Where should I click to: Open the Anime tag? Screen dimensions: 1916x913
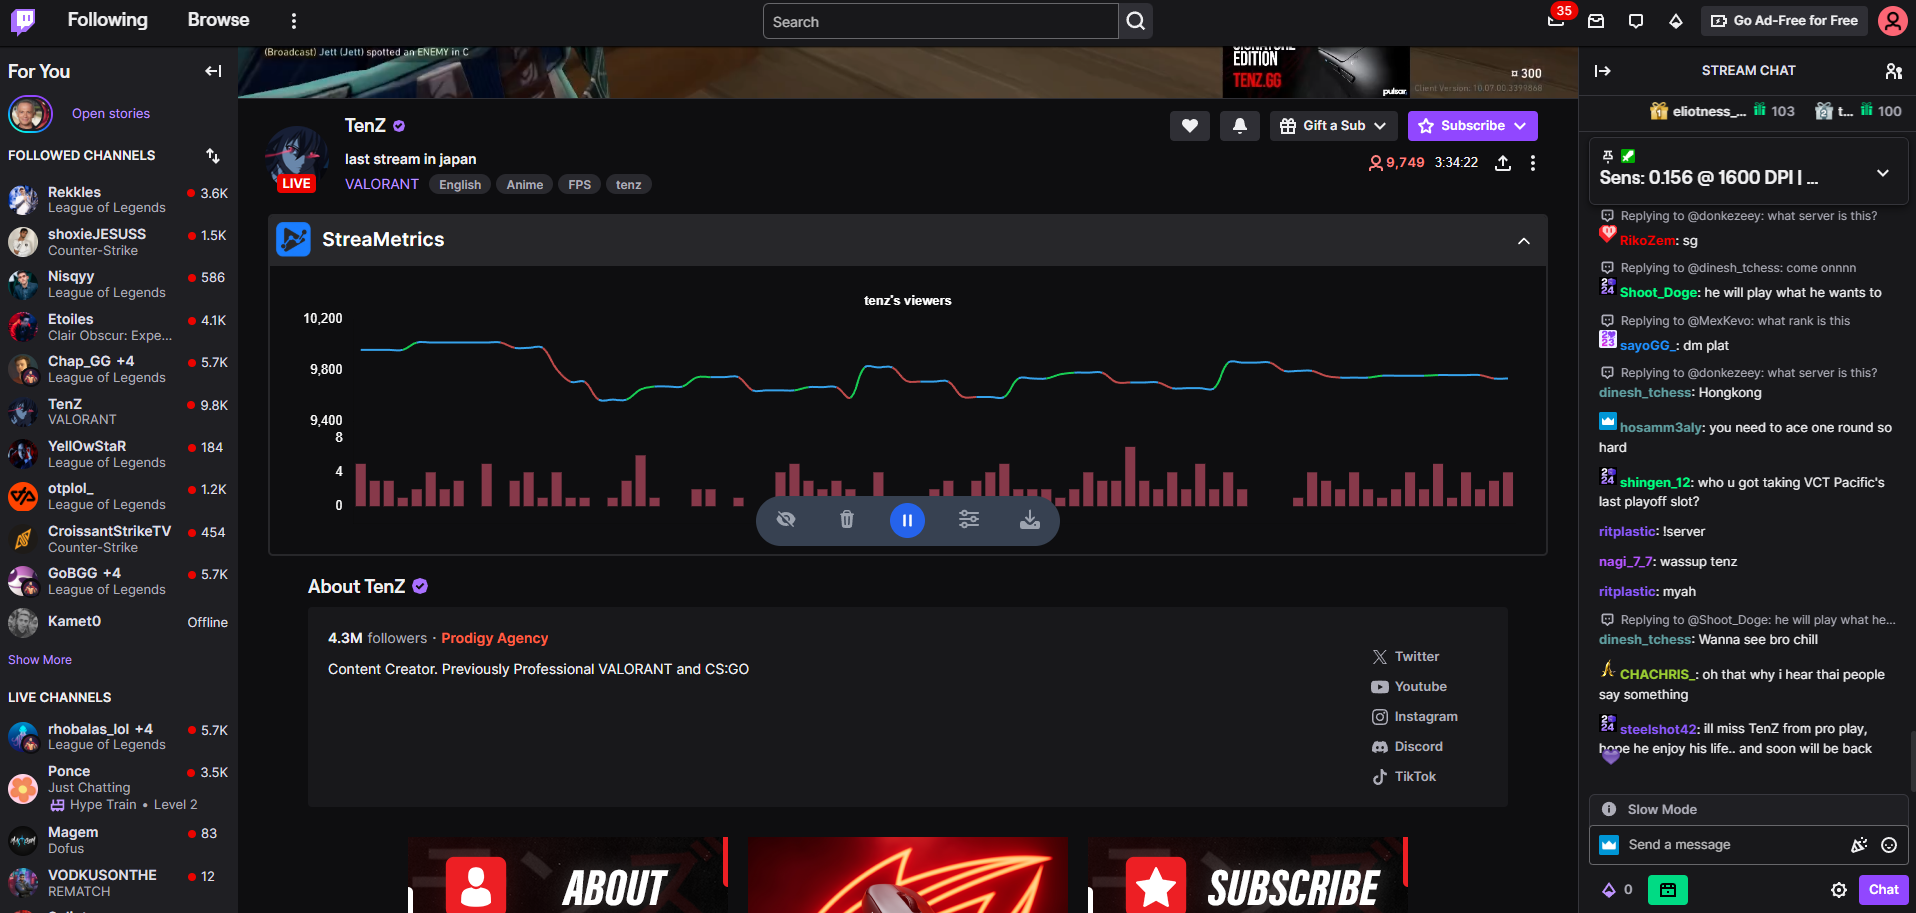(525, 185)
